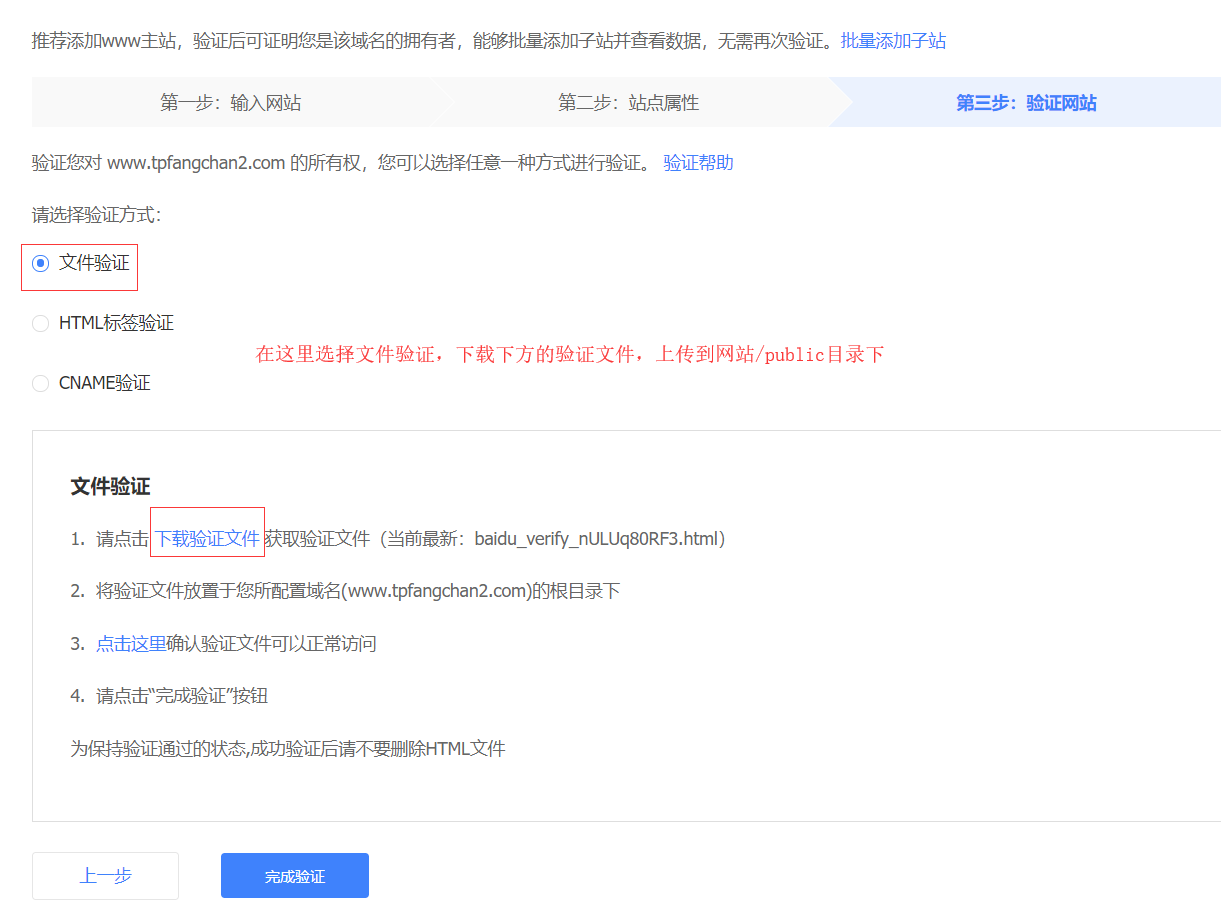Click the 推荐添加www主站 recommendation sentence
1221x918 pixels.
[432, 41]
